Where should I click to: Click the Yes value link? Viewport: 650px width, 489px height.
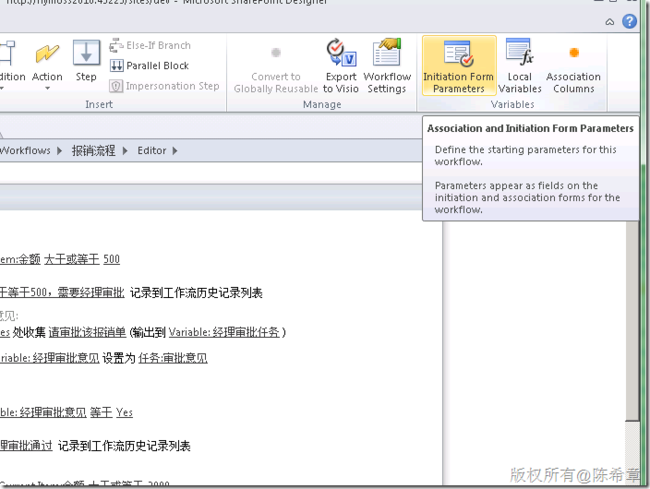tap(124, 412)
